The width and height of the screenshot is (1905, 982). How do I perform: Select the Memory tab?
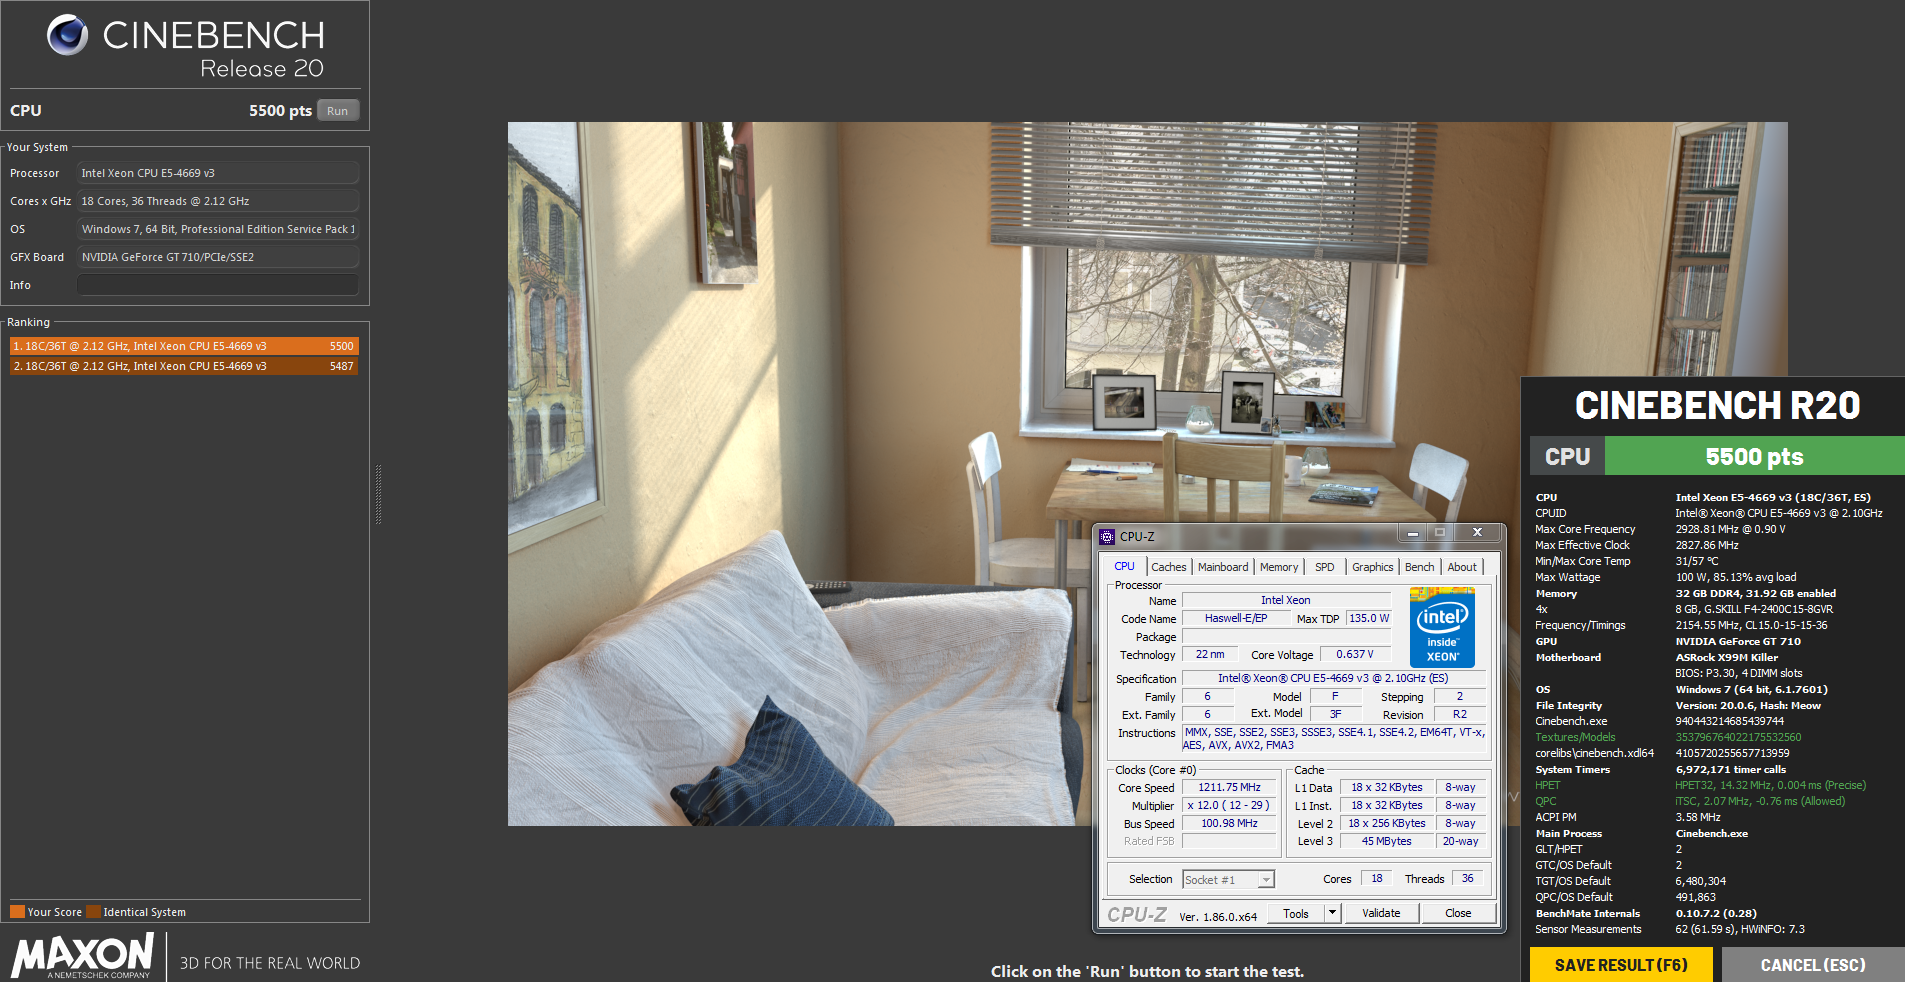1278,567
